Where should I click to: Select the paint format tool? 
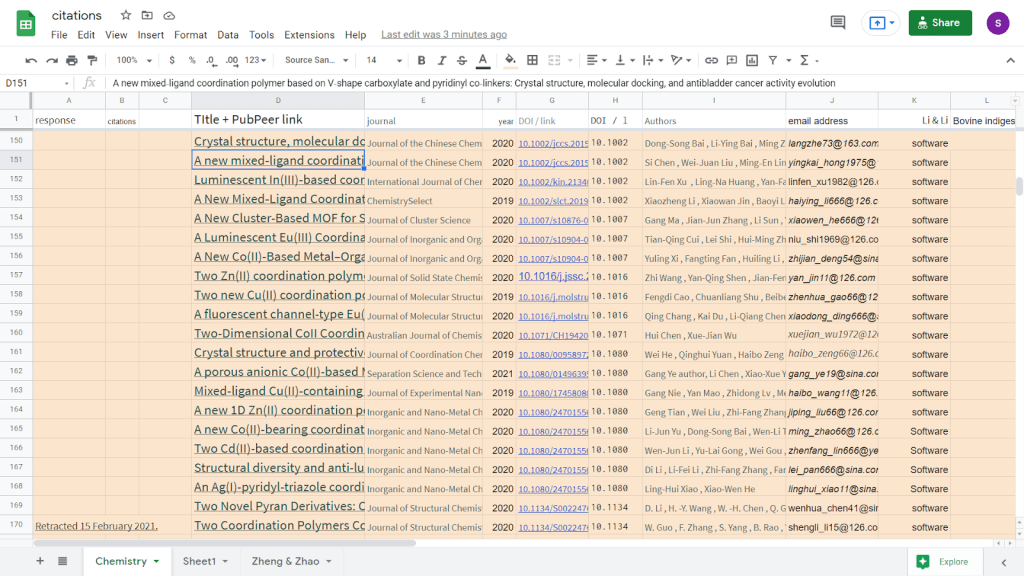92,60
